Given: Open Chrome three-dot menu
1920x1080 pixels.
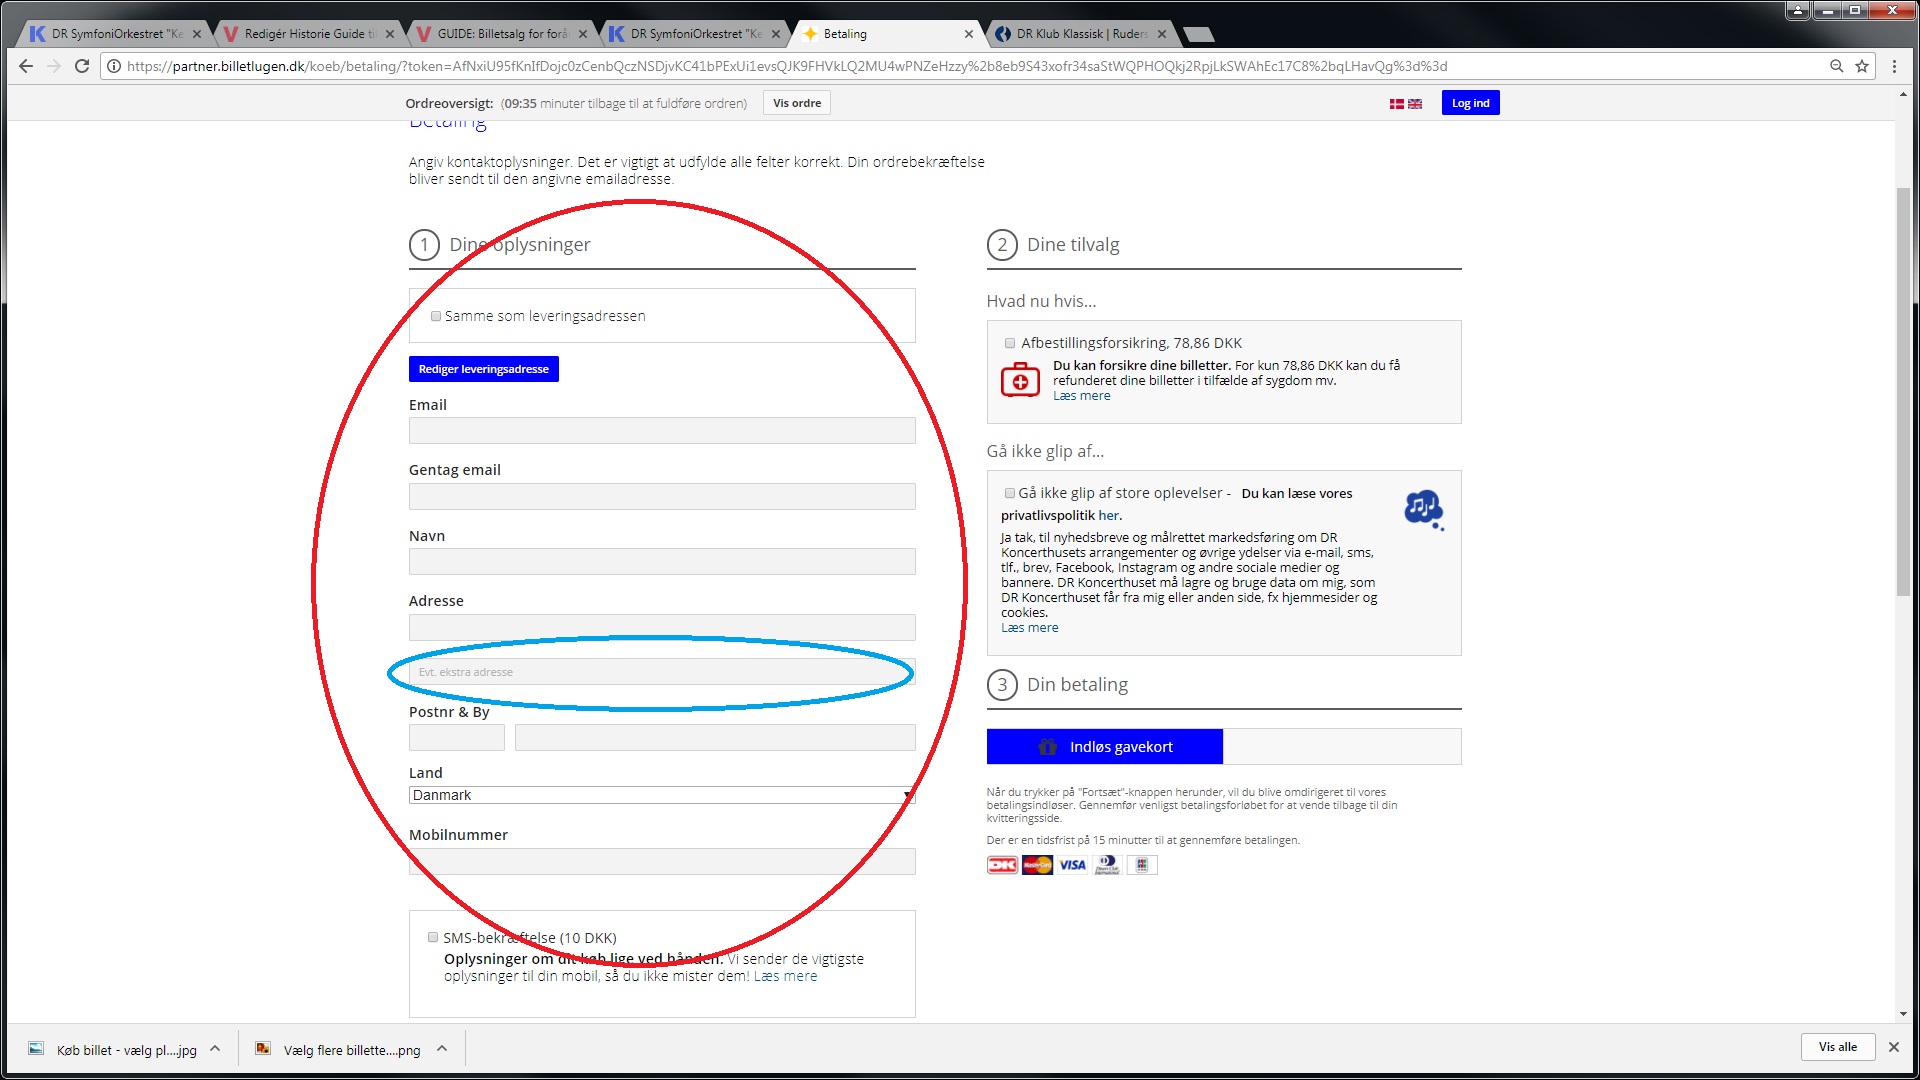Looking at the screenshot, I should click(x=1894, y=66).
